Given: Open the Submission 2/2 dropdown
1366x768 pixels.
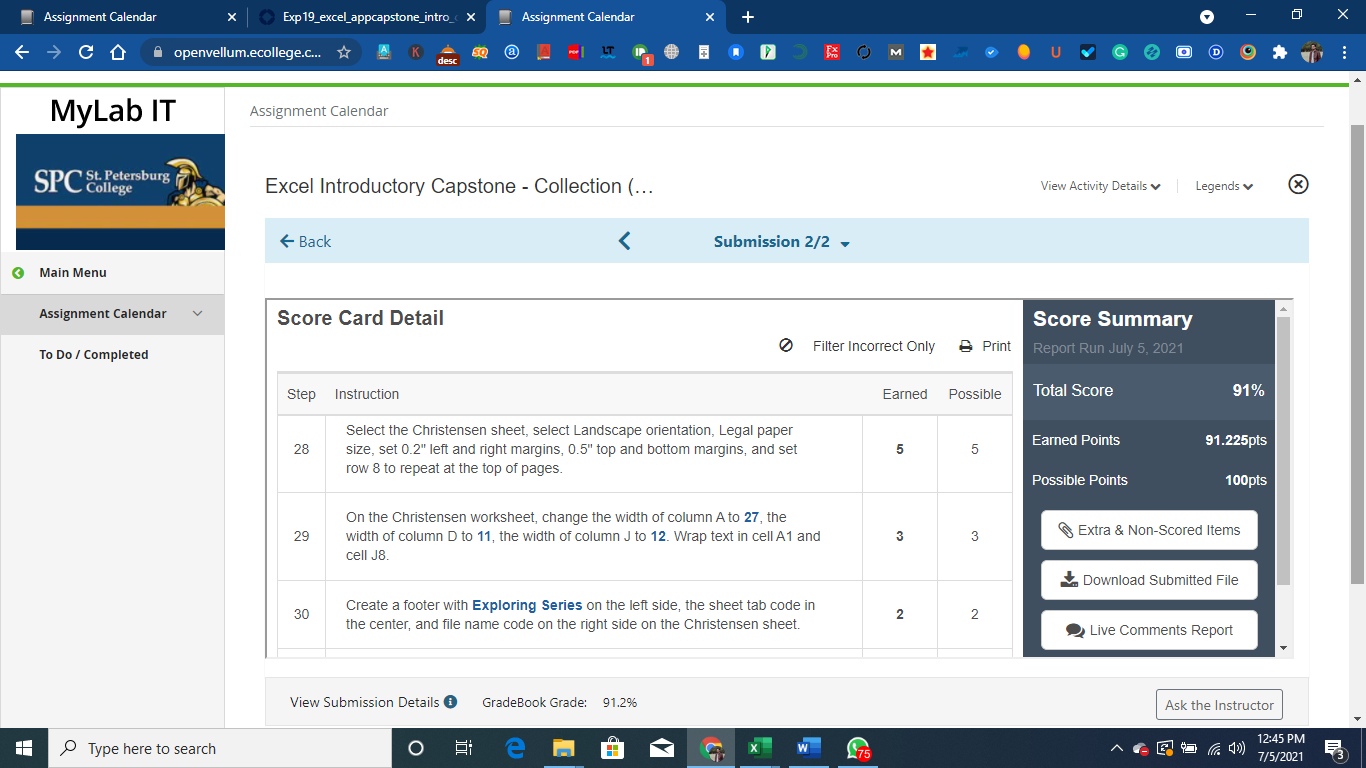Looking at the screenshot, I should point(782,242).
